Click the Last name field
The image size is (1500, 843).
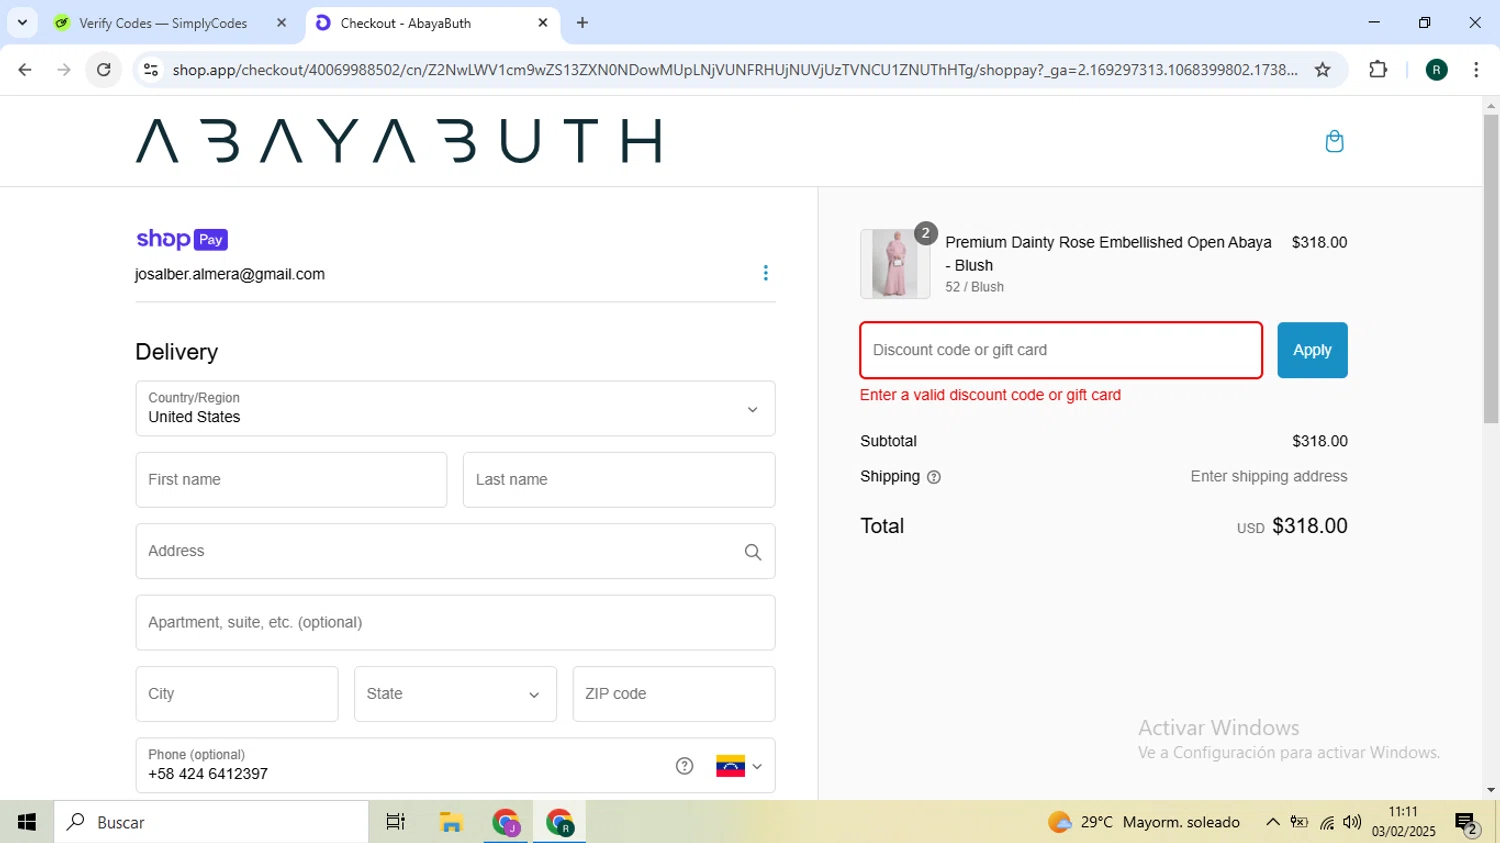coord(619,480)
